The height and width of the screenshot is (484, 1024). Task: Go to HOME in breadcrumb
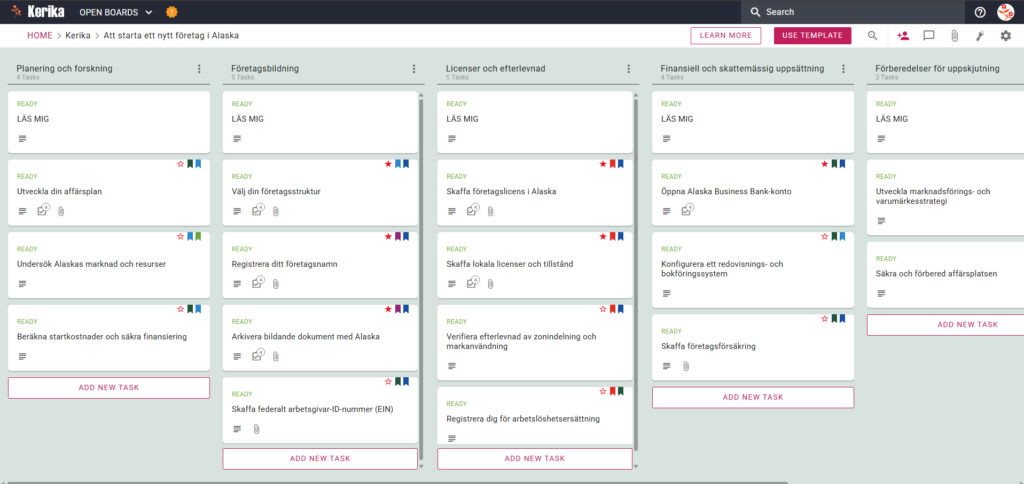pos(40,35)
